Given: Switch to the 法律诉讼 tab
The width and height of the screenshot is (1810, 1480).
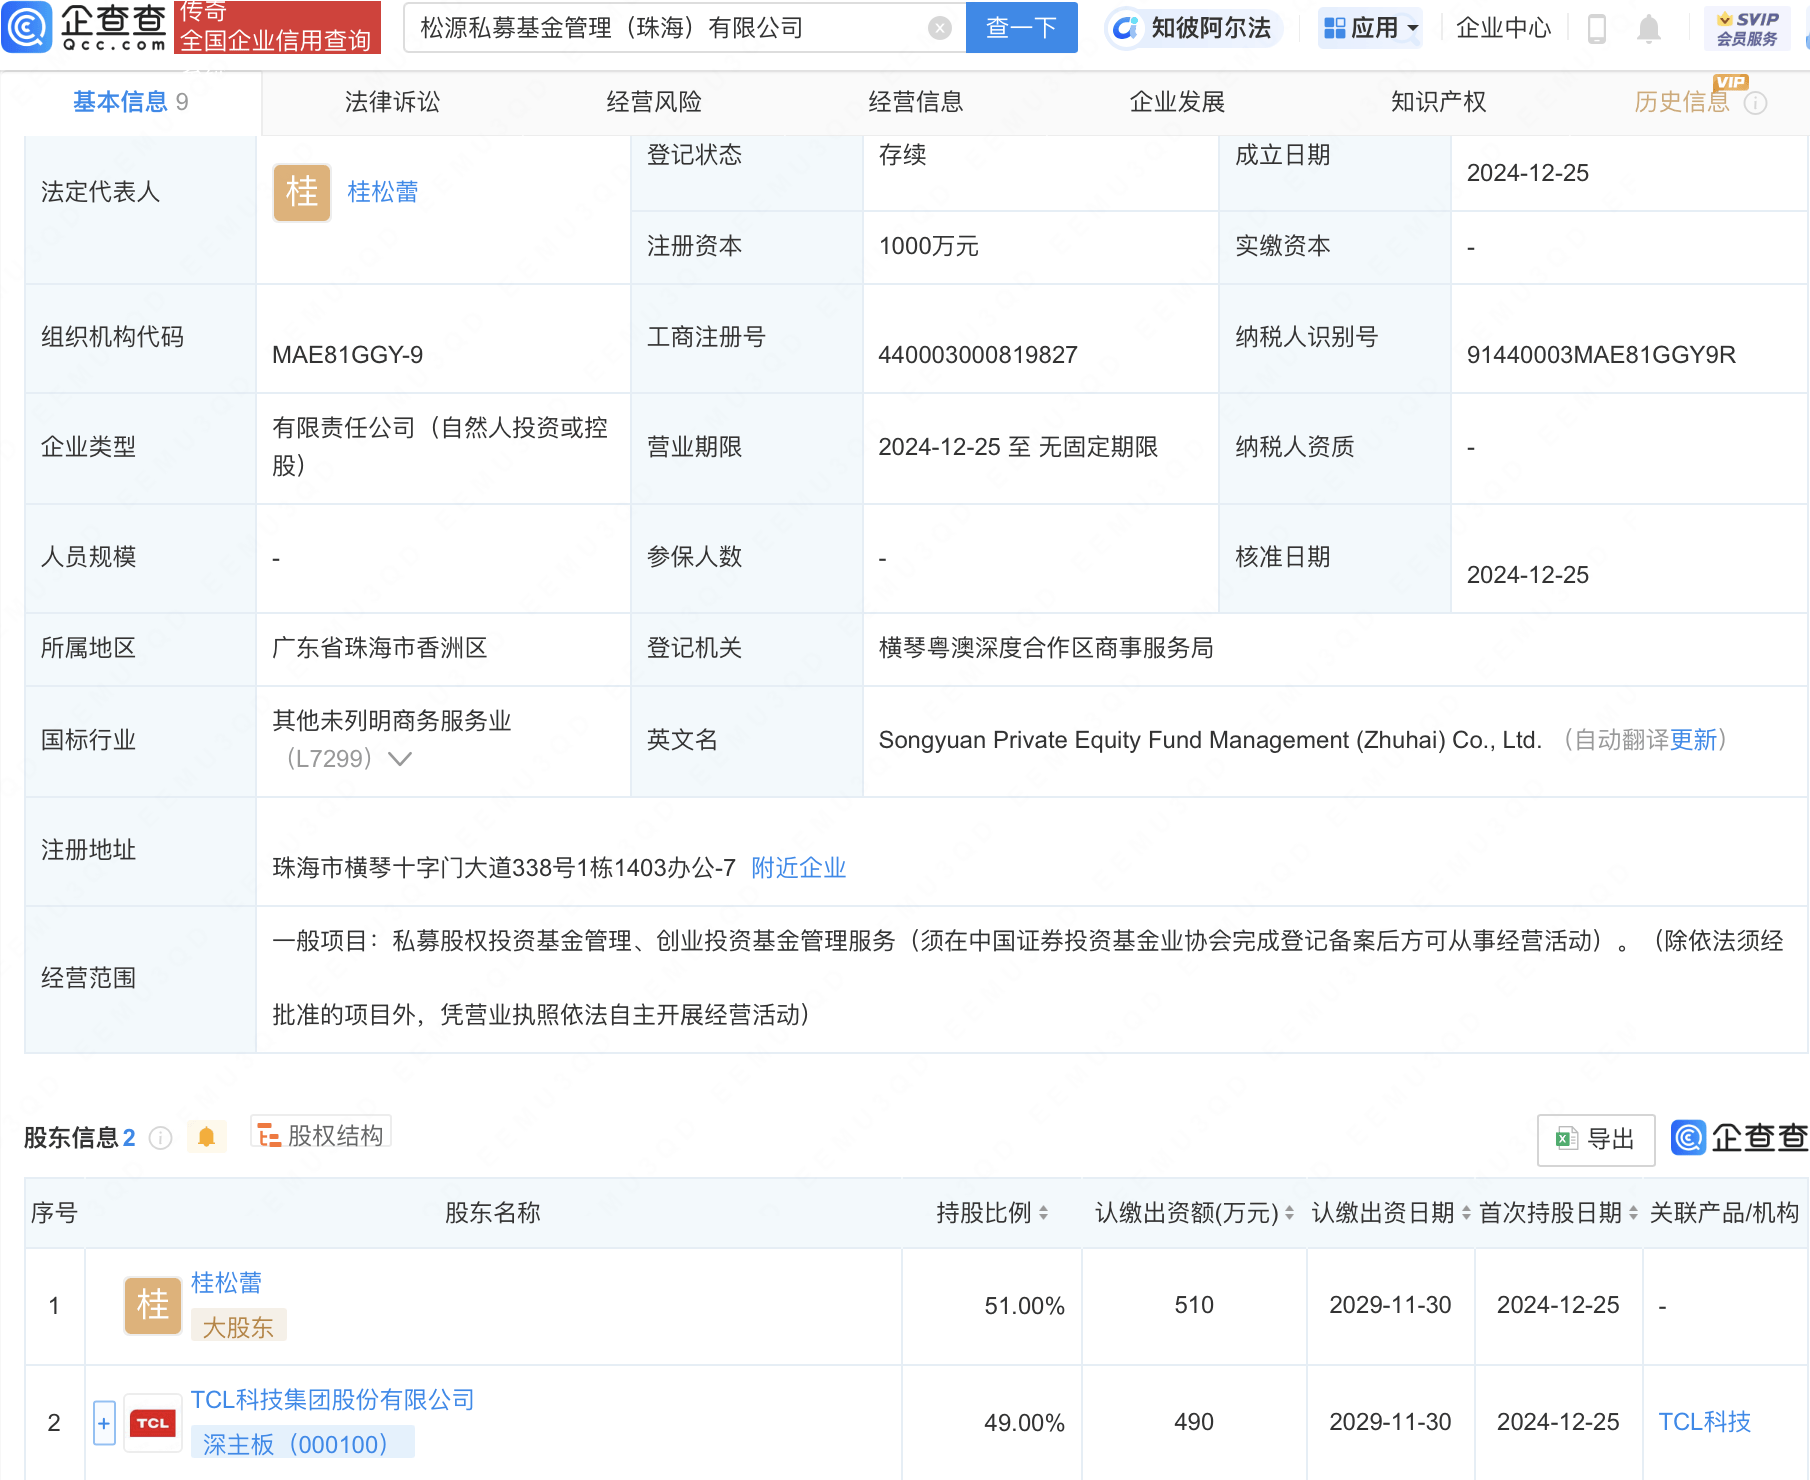Looking at the screenshot, I should tap(392, 102).
